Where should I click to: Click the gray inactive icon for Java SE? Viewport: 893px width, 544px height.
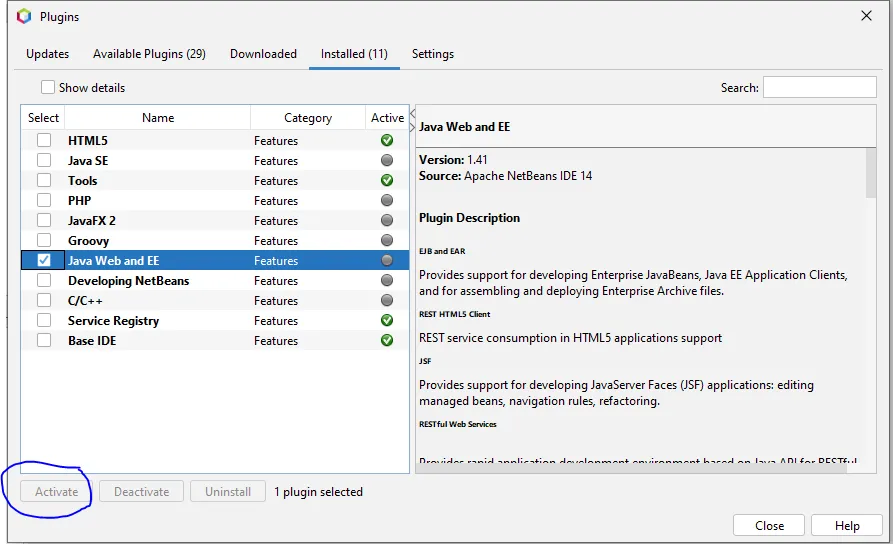point(387,161)
